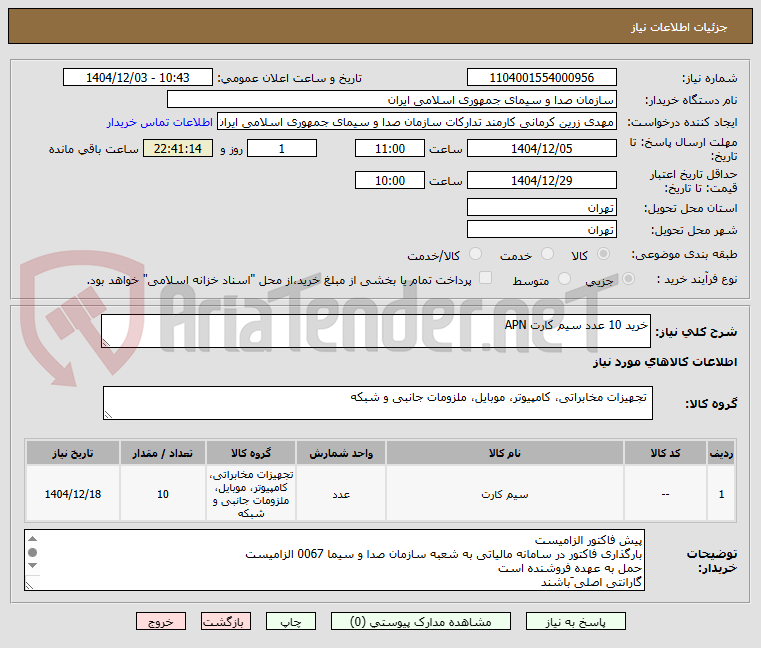Click the announcement date field 1404/12/03 - 10:43
This screenshot has width=761, height=648.
[138, 77]
